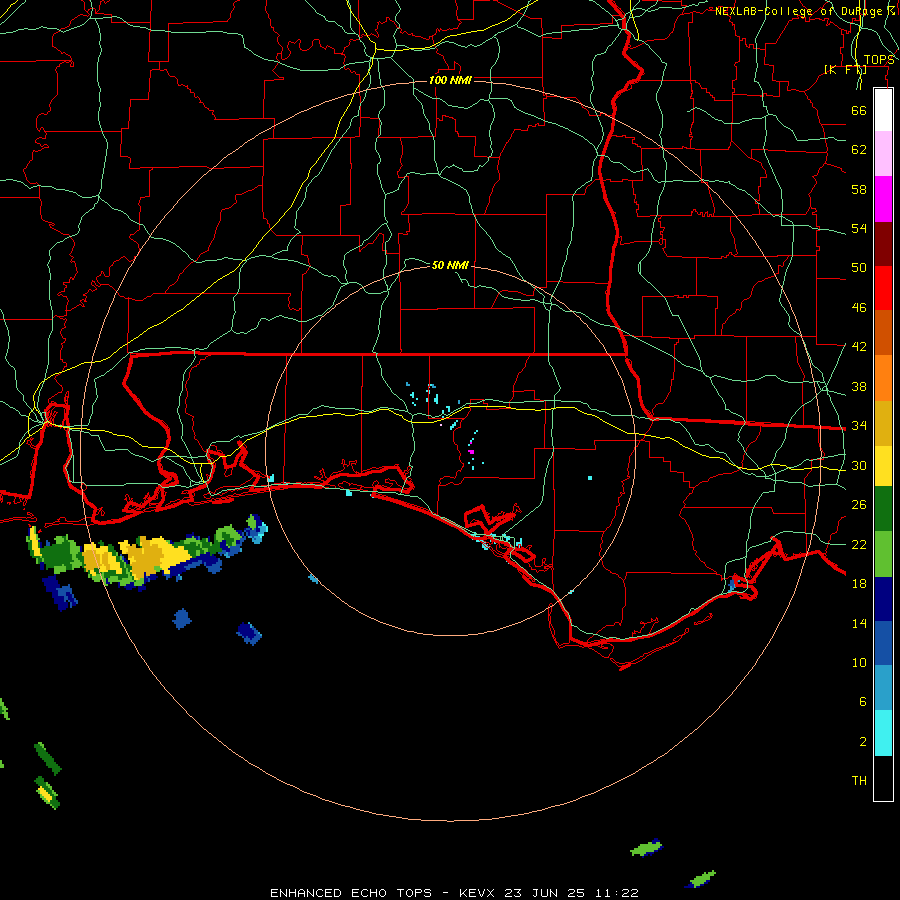Click the magenta legend swatch

point(883,199)
